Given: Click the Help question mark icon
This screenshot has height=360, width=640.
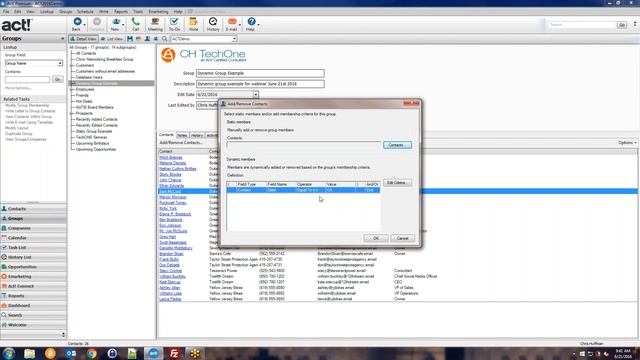Looking at the screenshot, I should [251, 22].
